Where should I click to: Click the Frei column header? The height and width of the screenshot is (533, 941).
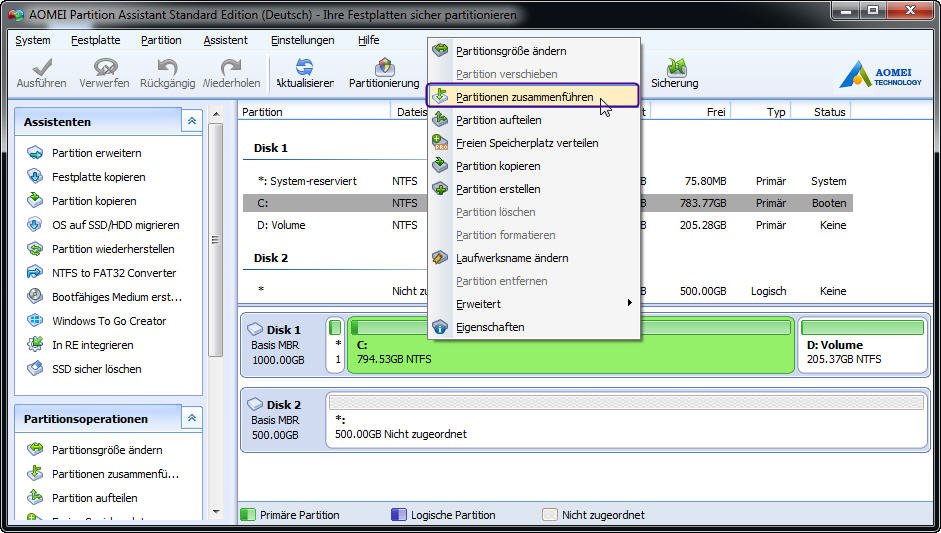(691, 112)
